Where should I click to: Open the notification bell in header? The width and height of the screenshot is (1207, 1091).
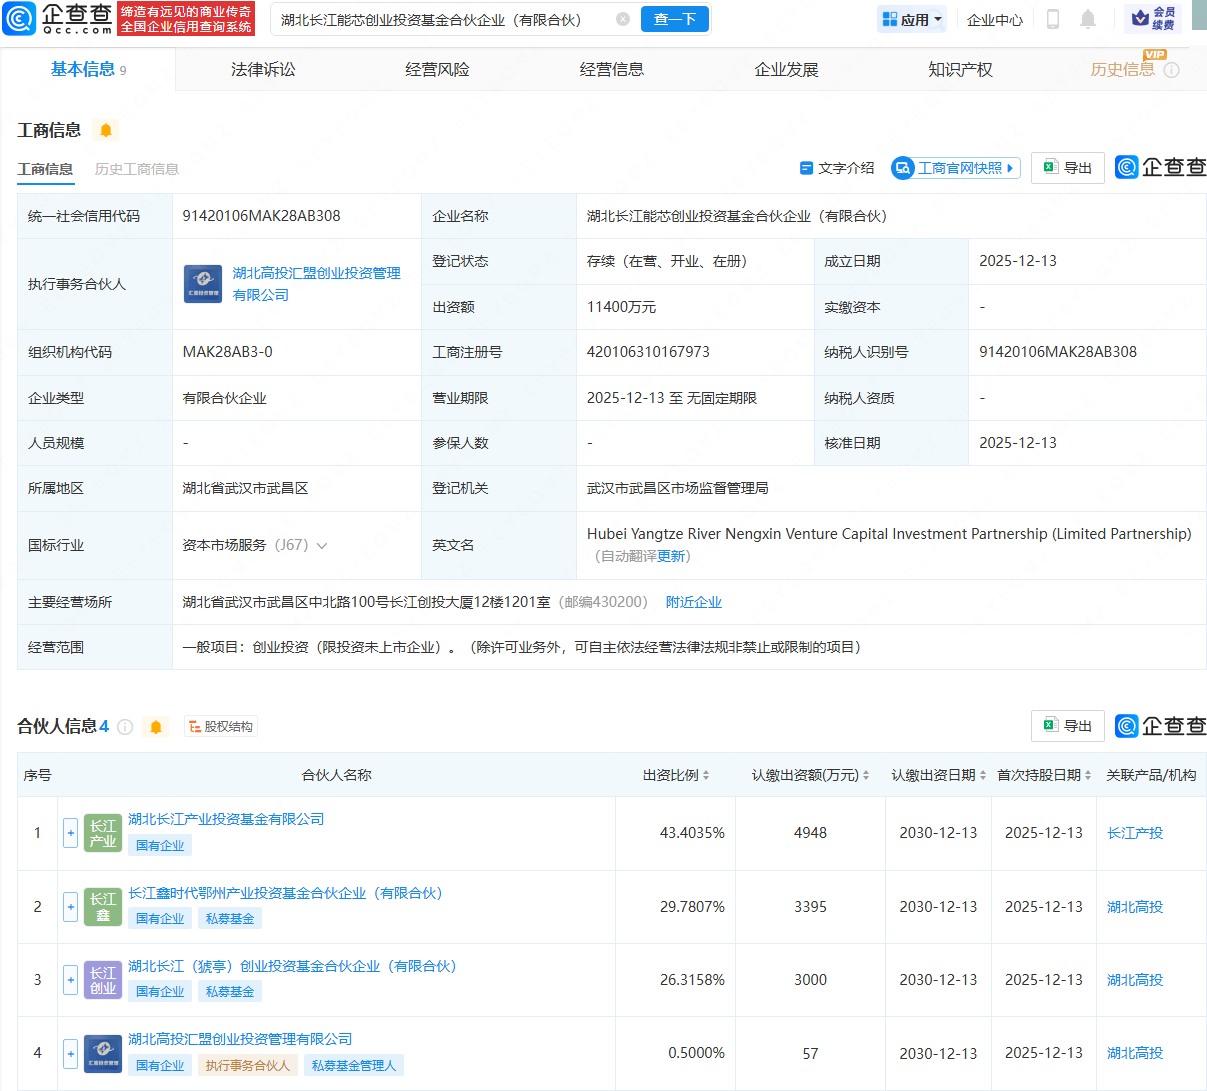click(1088, 19)
